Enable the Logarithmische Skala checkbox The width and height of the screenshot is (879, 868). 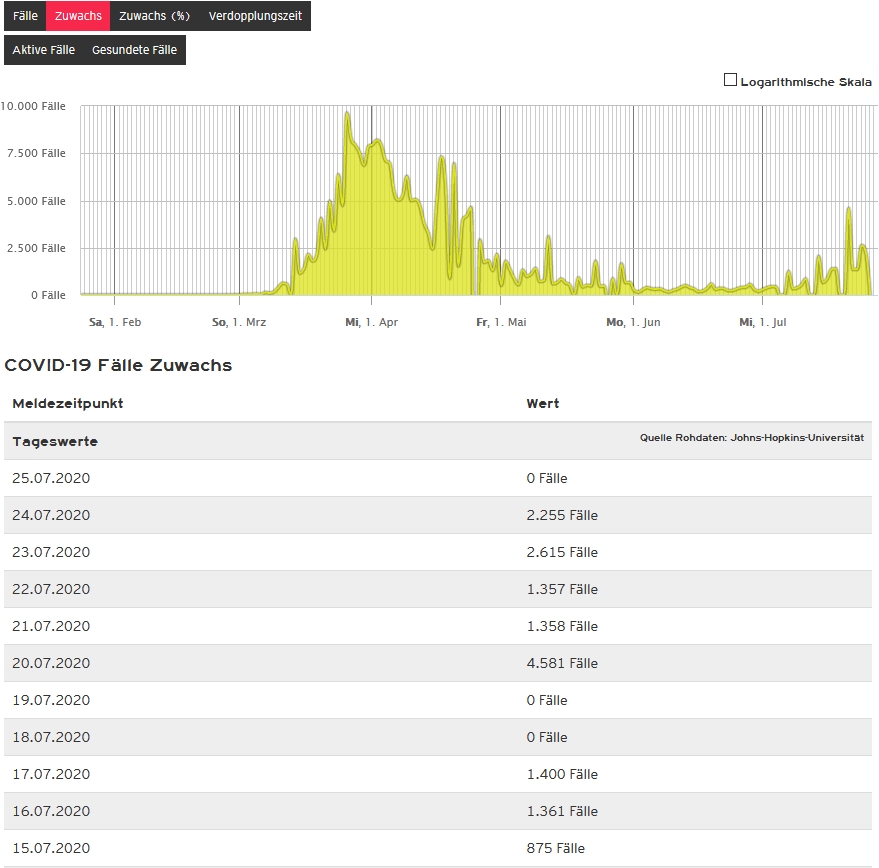tap(730, 80)
